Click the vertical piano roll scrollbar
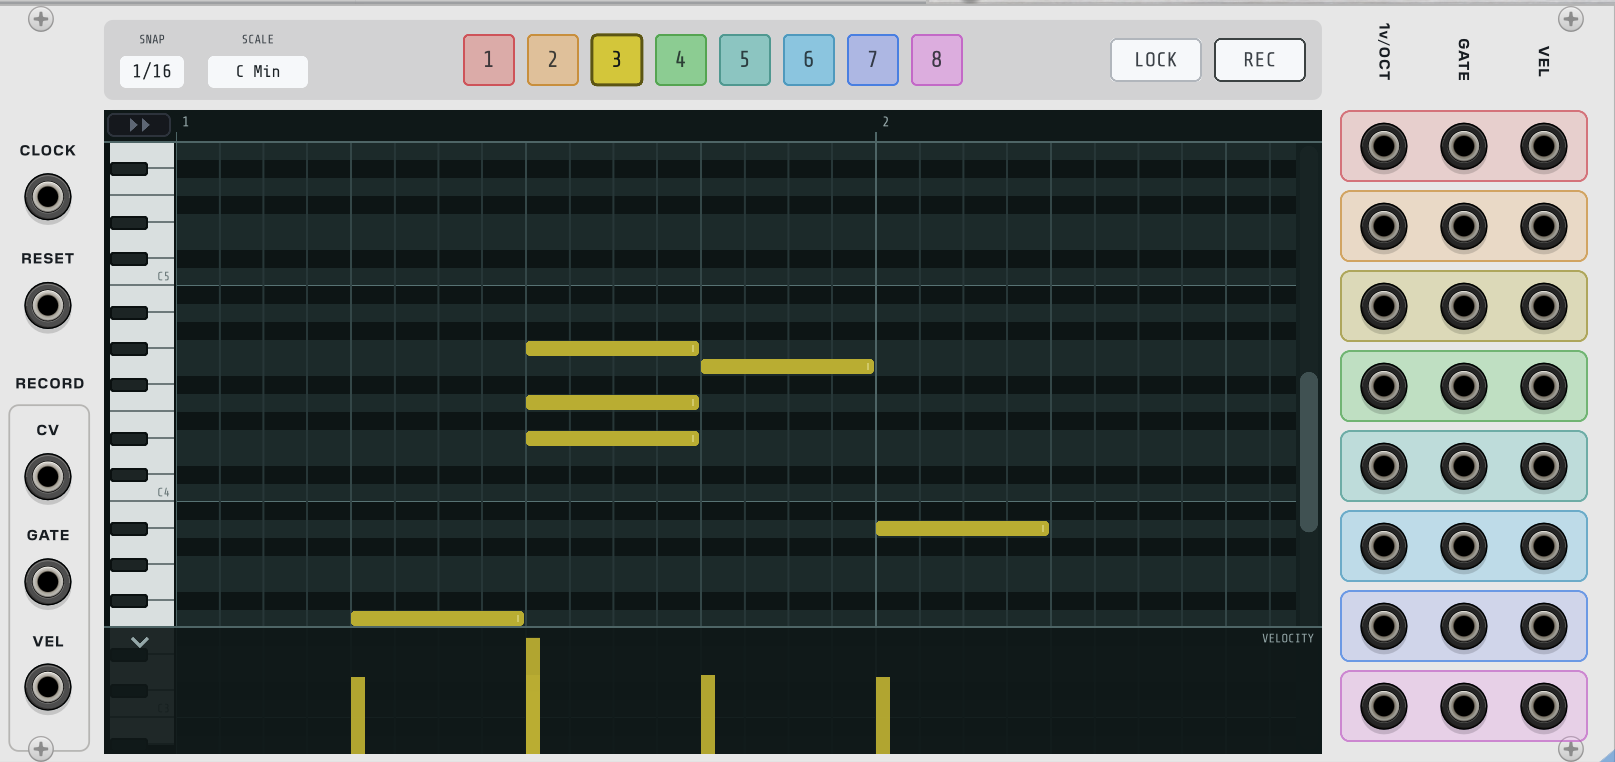The width and height of the screenshot is (1615, 762). click(1308, 452)
